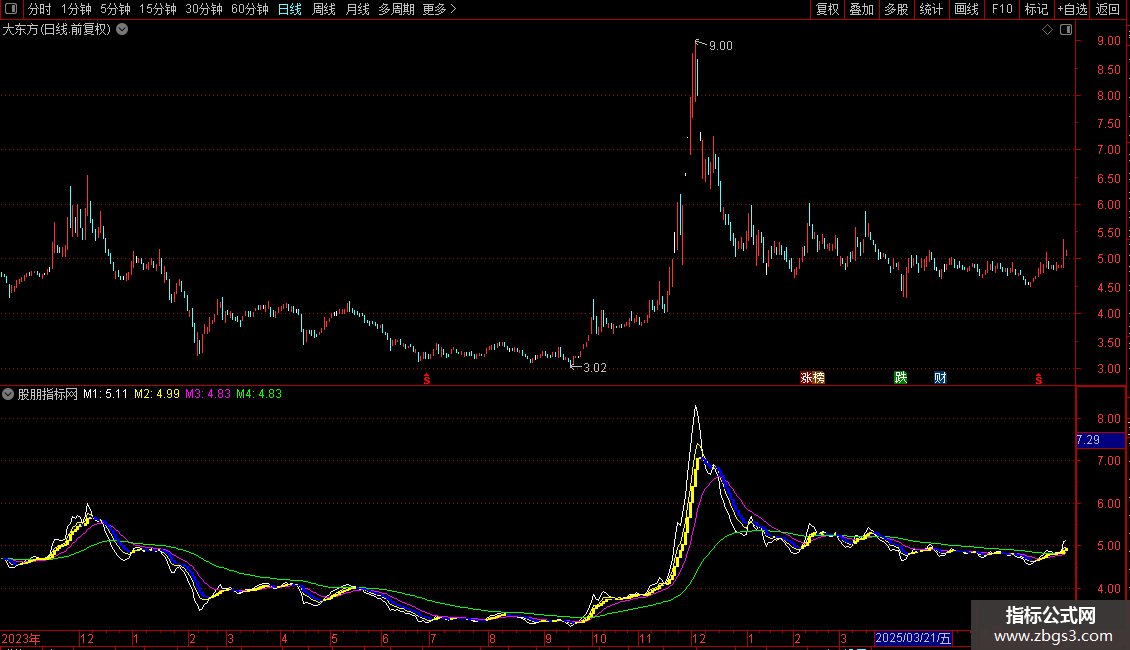Click the diamond marker icon above the chart
The width and height of the screenshot is (1130, 650).
(x=1047, y=30)
